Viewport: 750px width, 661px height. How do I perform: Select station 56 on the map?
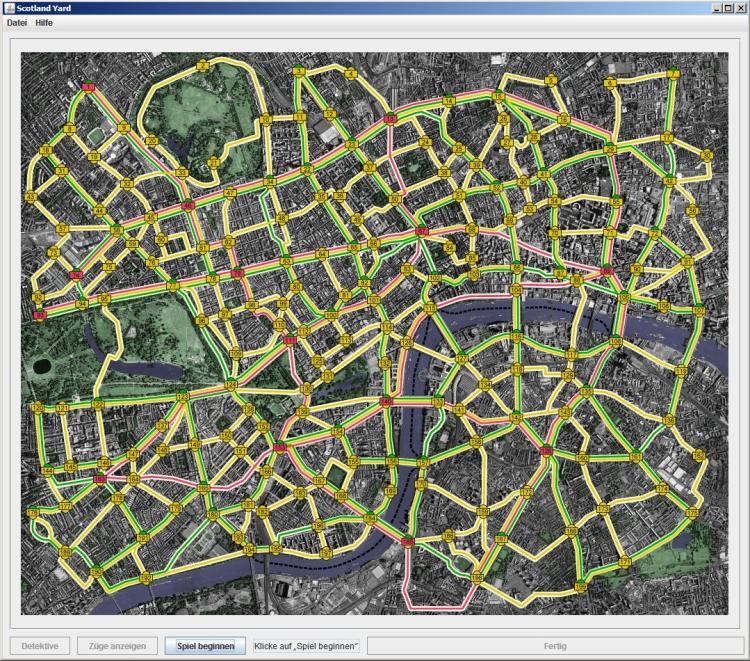coord(692,210)
